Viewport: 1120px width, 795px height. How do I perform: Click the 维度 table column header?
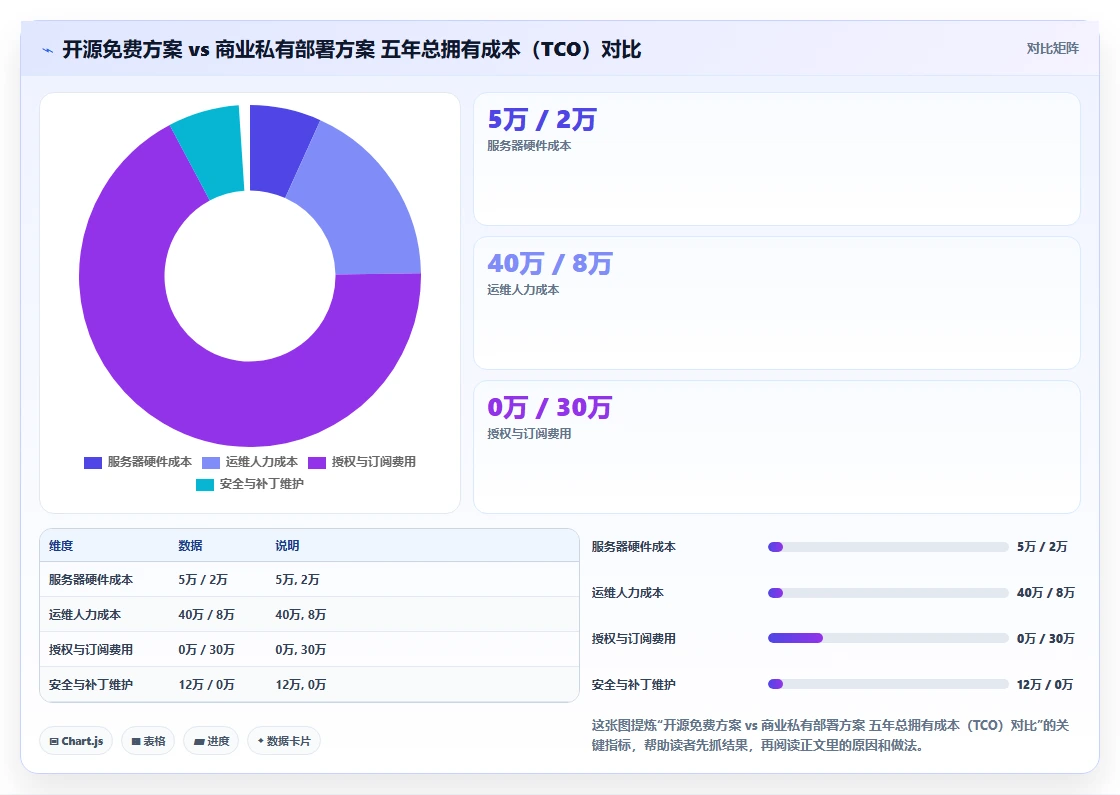(x=61, y=546)
